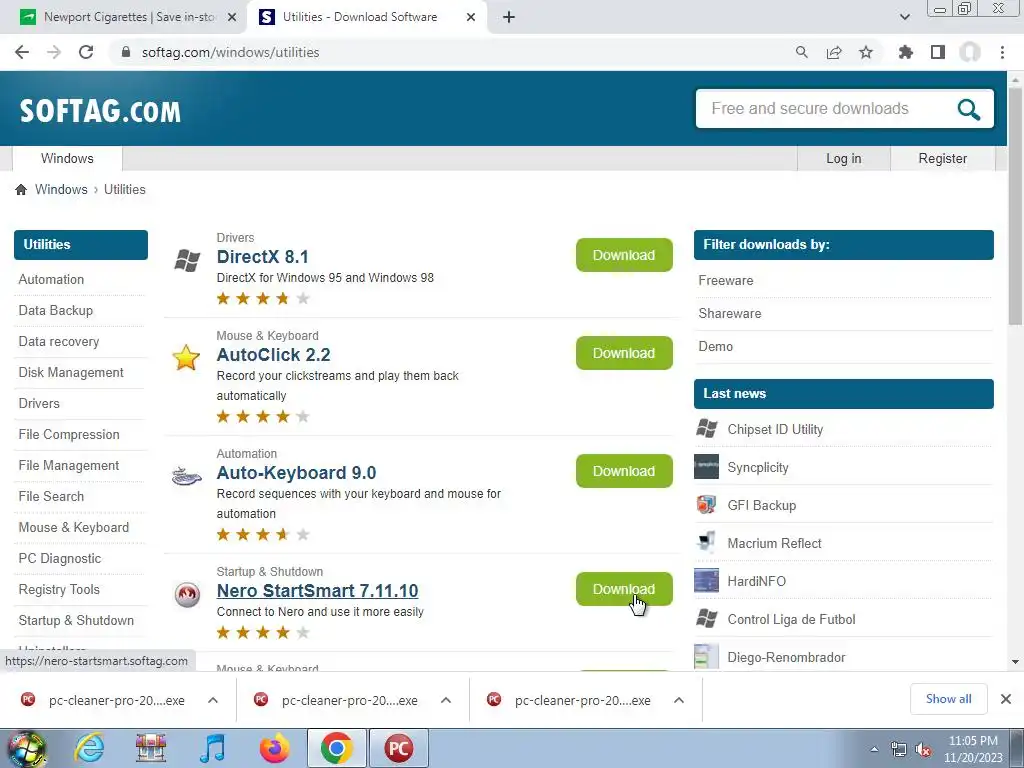This screenshot has height=768, width=1024.
Task: Open the Auto-Keyboard 9.0 title link
Action: pyautogui.click(x=296, y=473)
